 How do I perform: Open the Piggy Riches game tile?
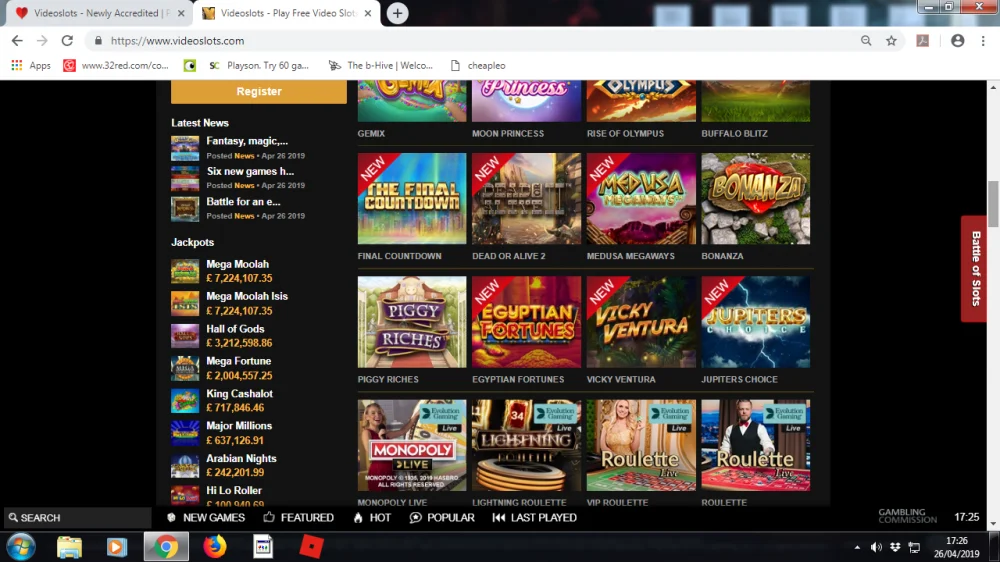[412, 322]
